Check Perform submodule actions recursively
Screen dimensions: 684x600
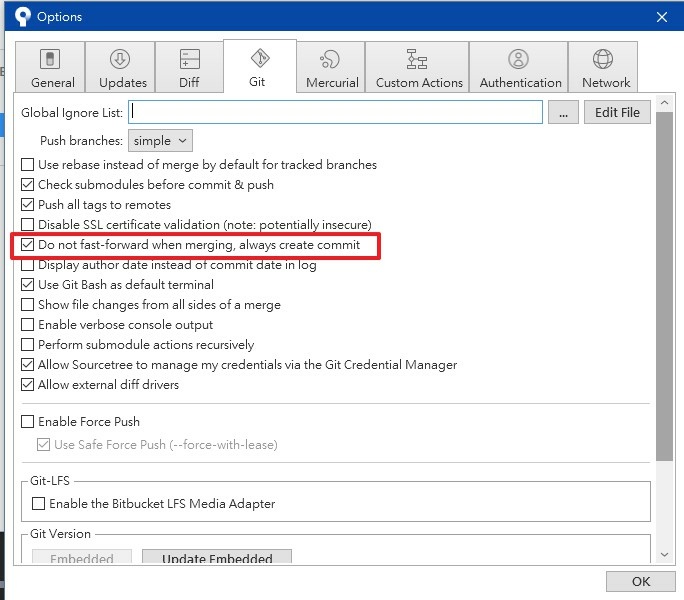pos(27,345)
